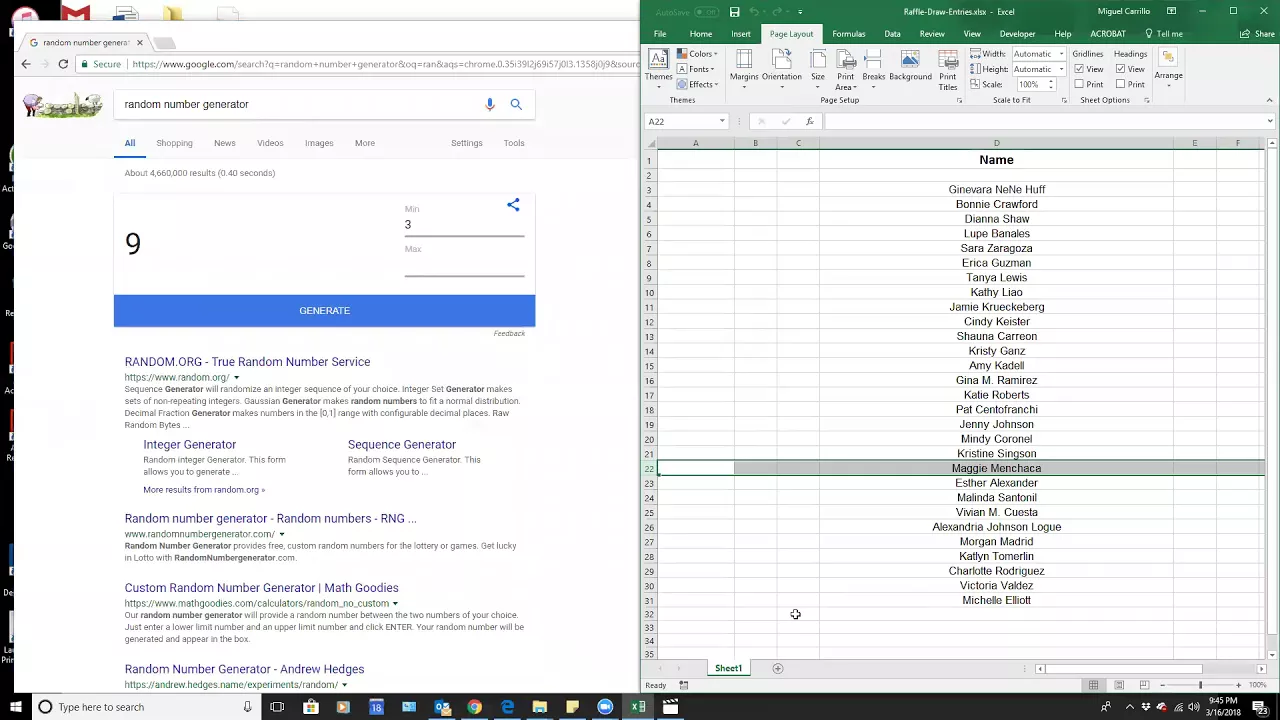Switch to Page Break Preview view icon
Viewport: 1280px width, 720px height.
pyautogui.click(x=1144, y=685)
